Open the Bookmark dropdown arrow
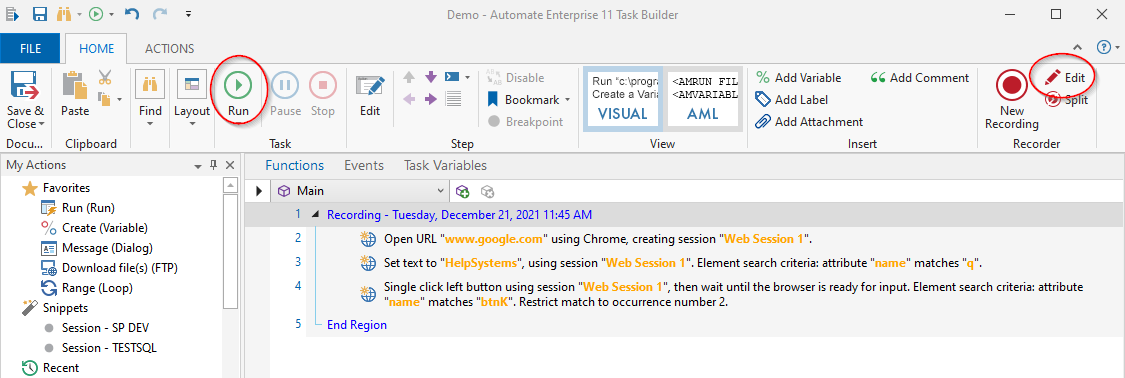The image size is (1125, 378). tap(568, 100)
